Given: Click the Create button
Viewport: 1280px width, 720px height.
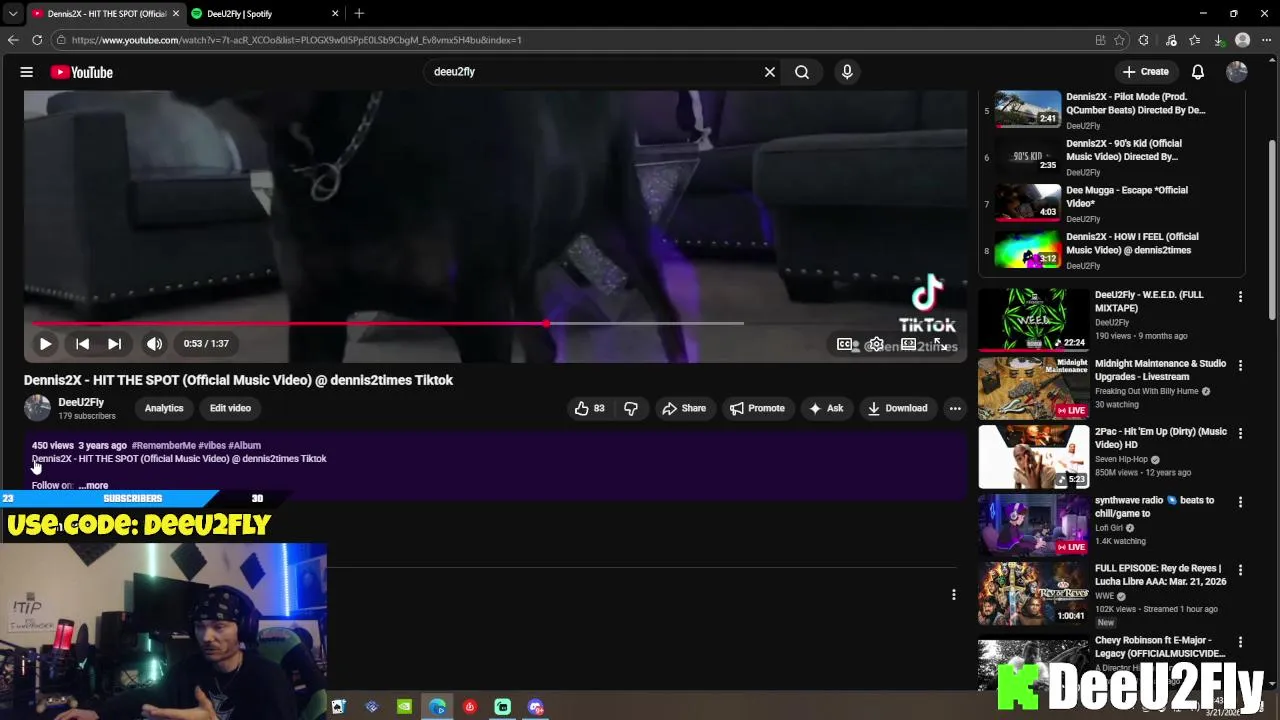Looking at the screenshot, I should point(1145,72).
